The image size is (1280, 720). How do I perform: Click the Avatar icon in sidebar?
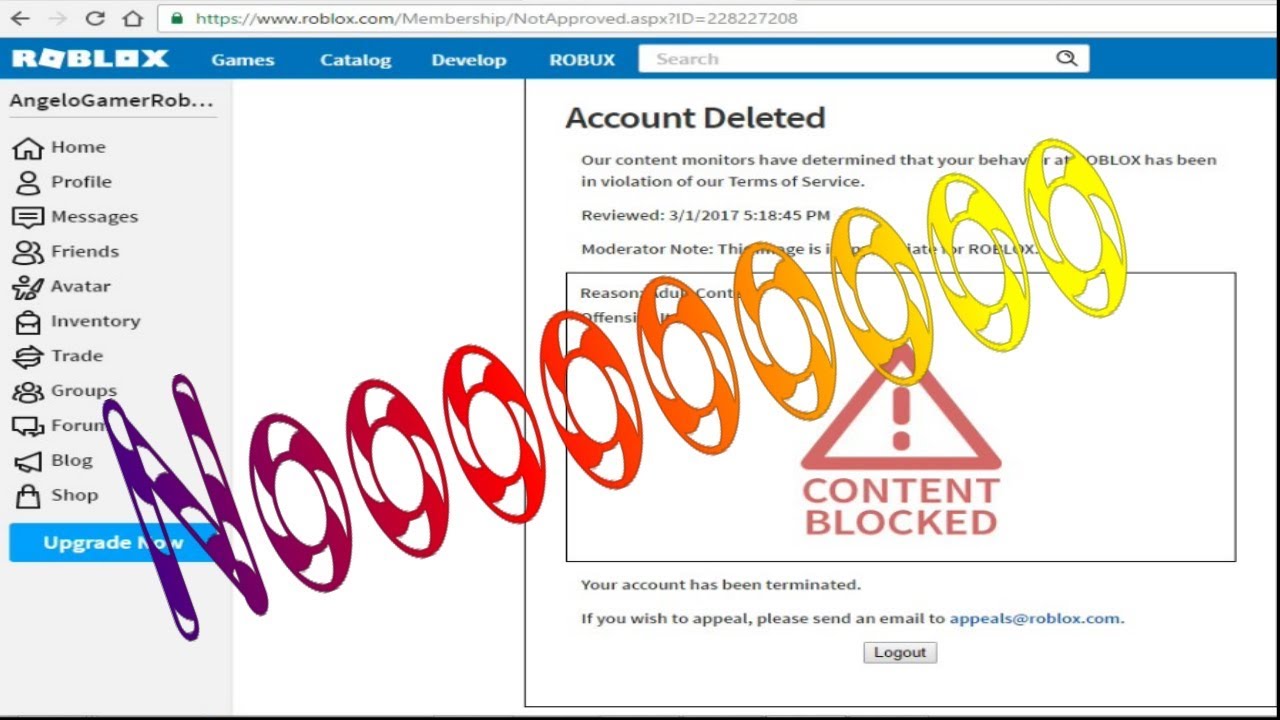[x=27, y=287]
